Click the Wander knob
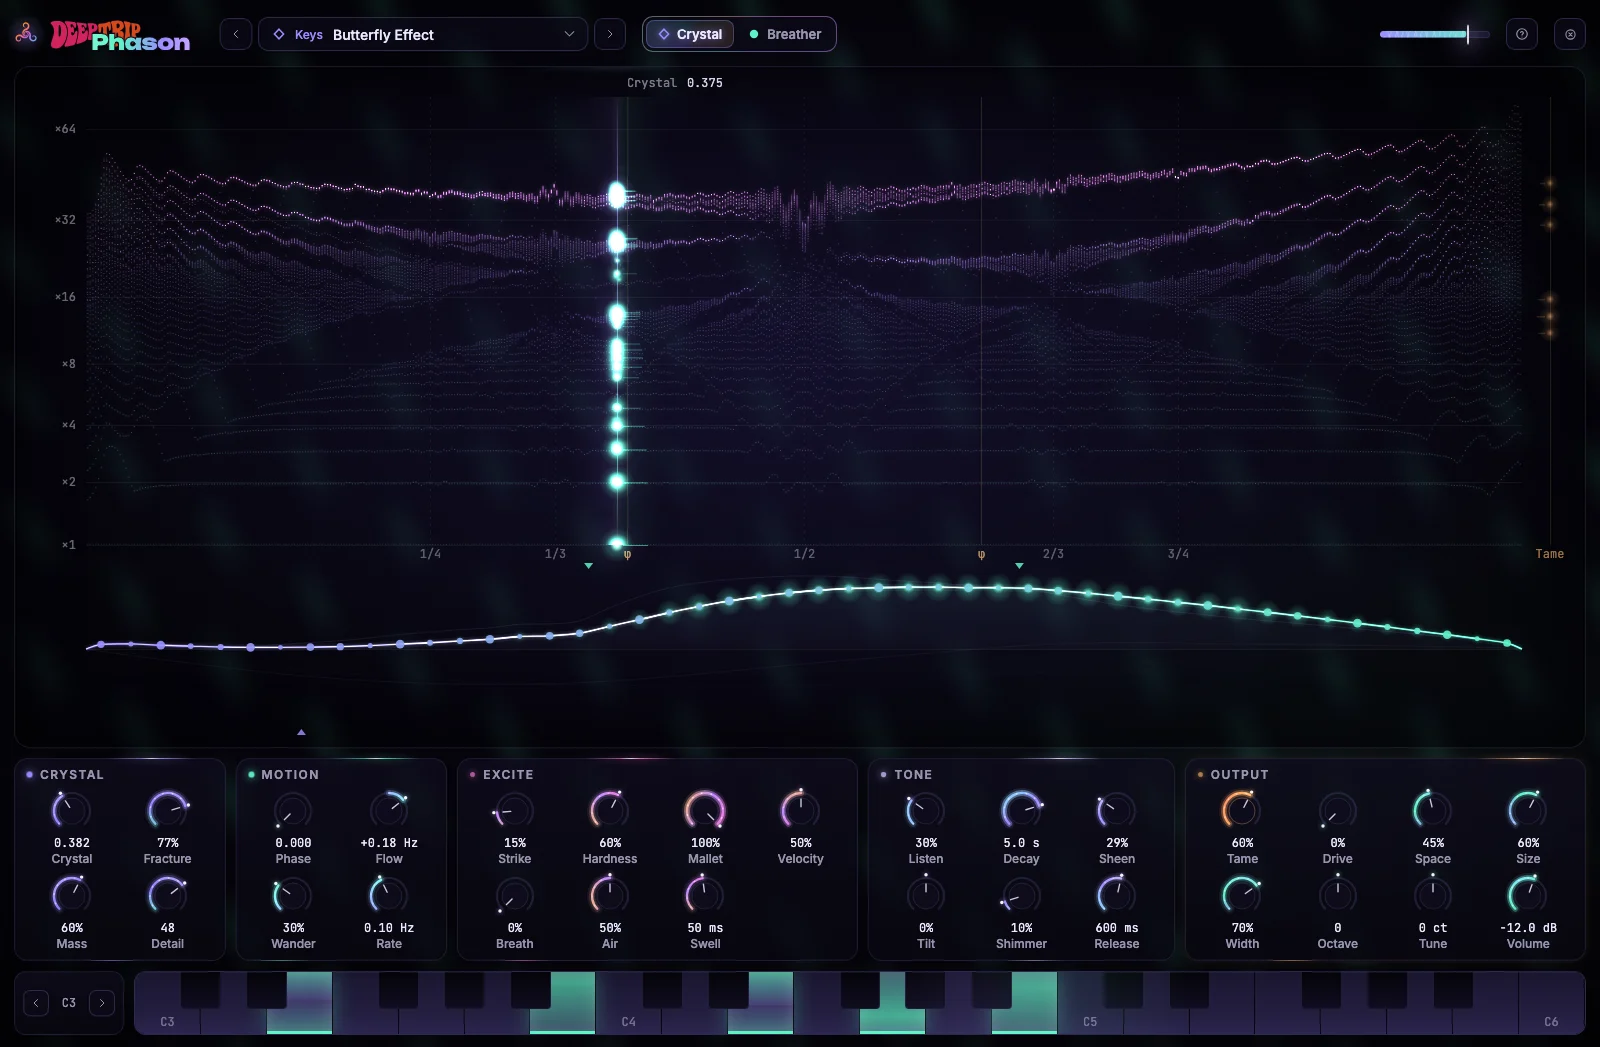1600x1047 pixels. point(293,895)
